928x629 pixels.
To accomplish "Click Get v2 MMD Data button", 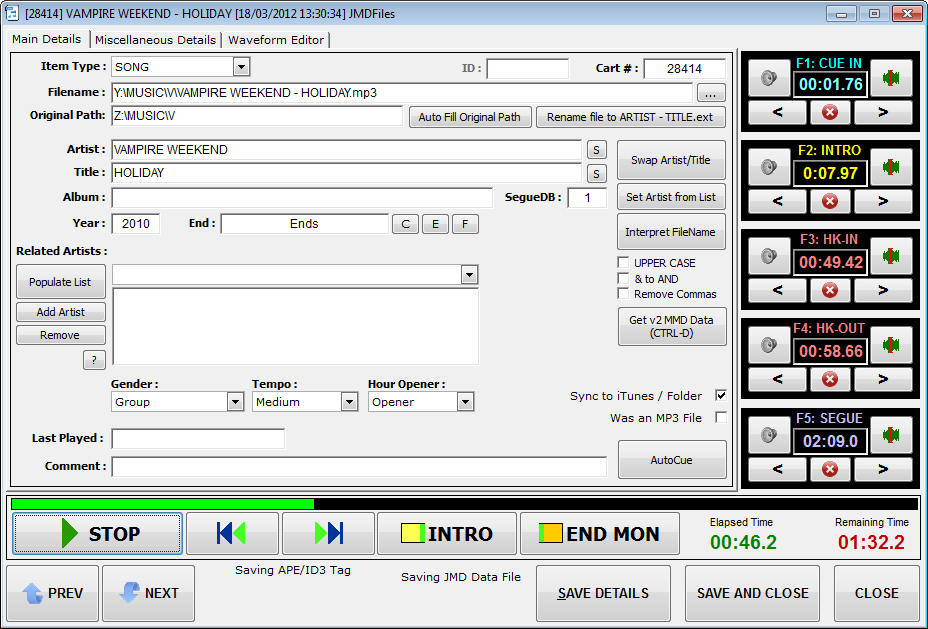I will pos(671,326).
